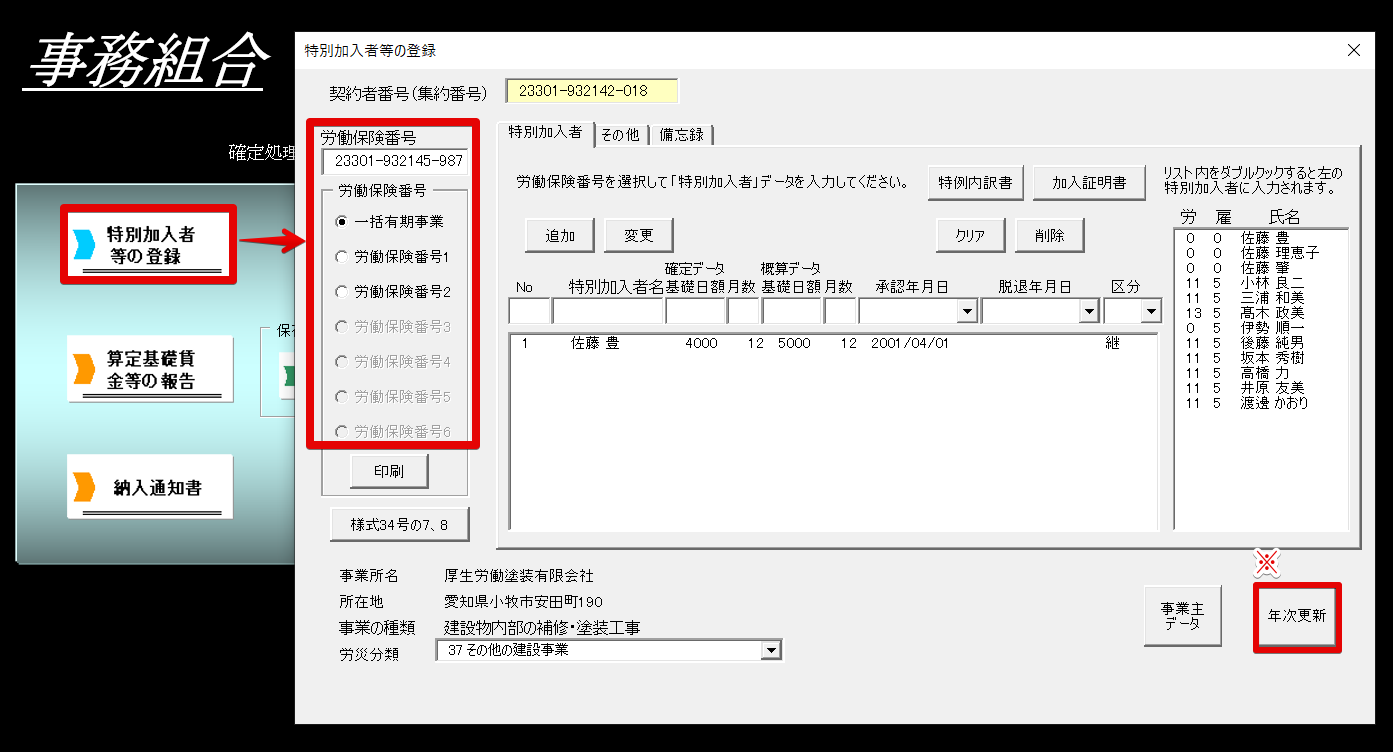Select 高橋 力 in name list
Screen dimensions: 1393x752
point(1260,373)
